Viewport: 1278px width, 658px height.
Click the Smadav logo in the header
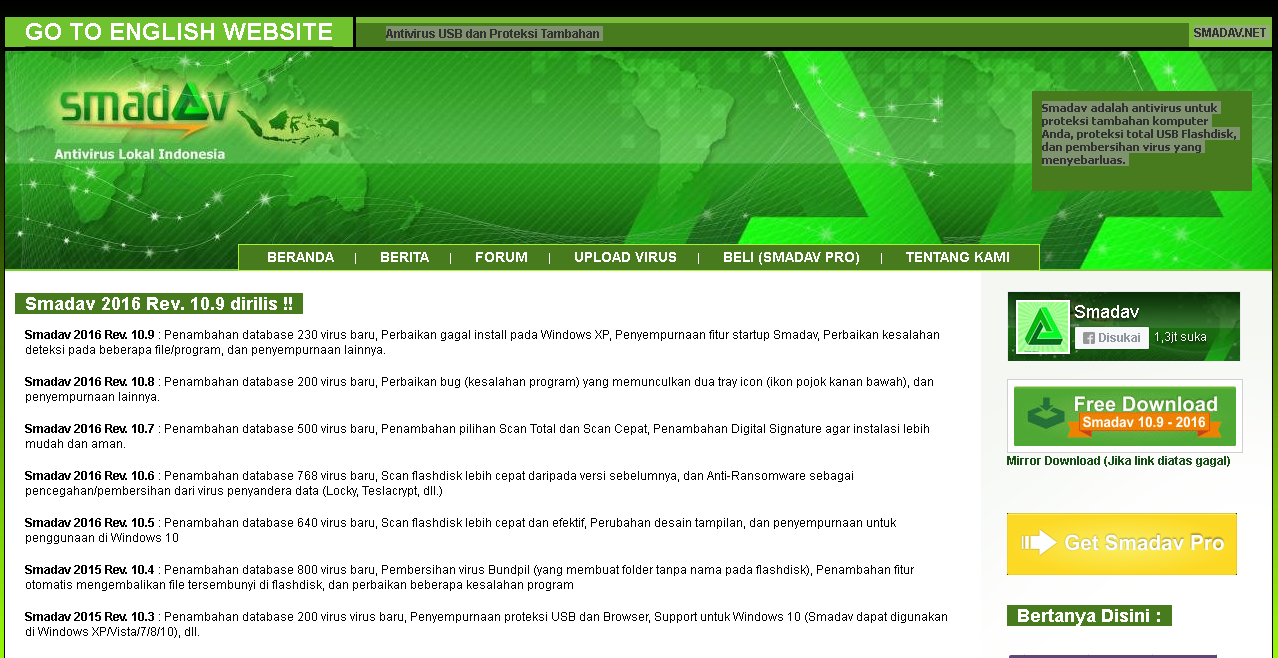click(146, 109)
